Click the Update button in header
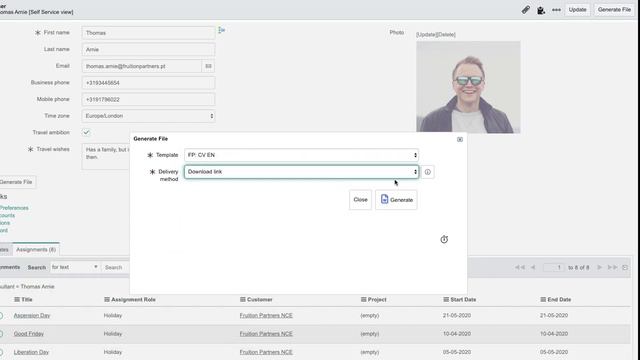The width and height of the screenshot is (640, 360). point(577,9)
